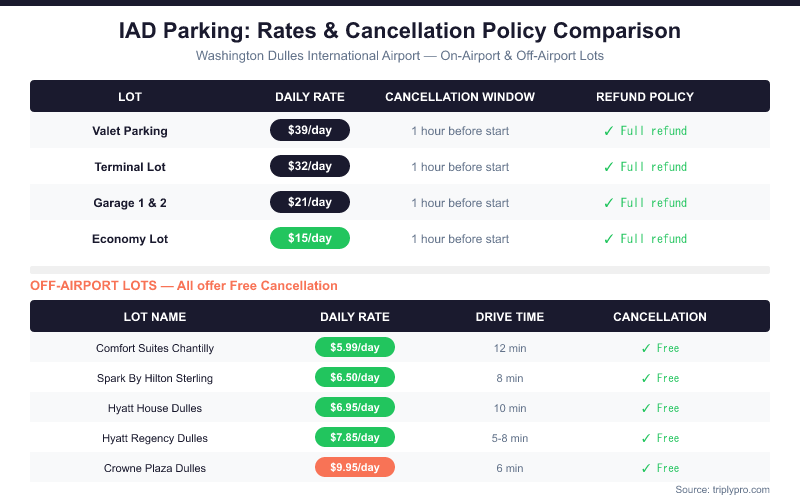Click the Economy Lot full refund checkmark
This screenshot has height=500, width=800.
[608, 239]
